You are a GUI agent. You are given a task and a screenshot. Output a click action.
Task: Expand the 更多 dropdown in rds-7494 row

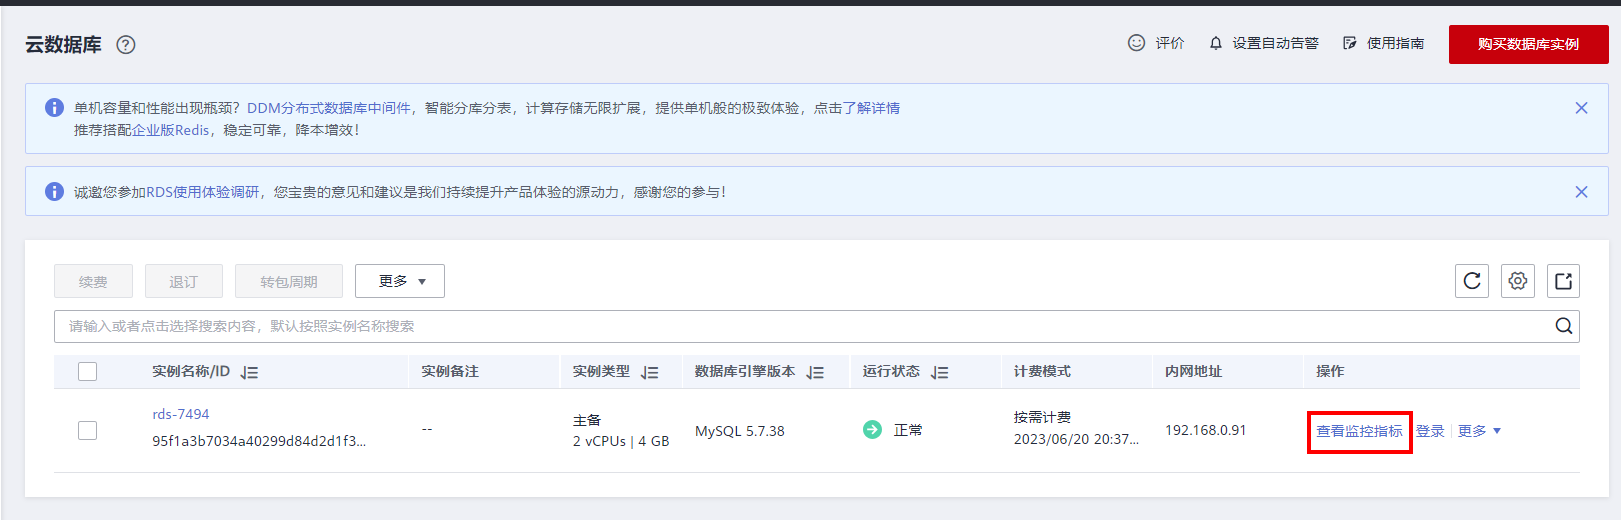click(1479, 431)
